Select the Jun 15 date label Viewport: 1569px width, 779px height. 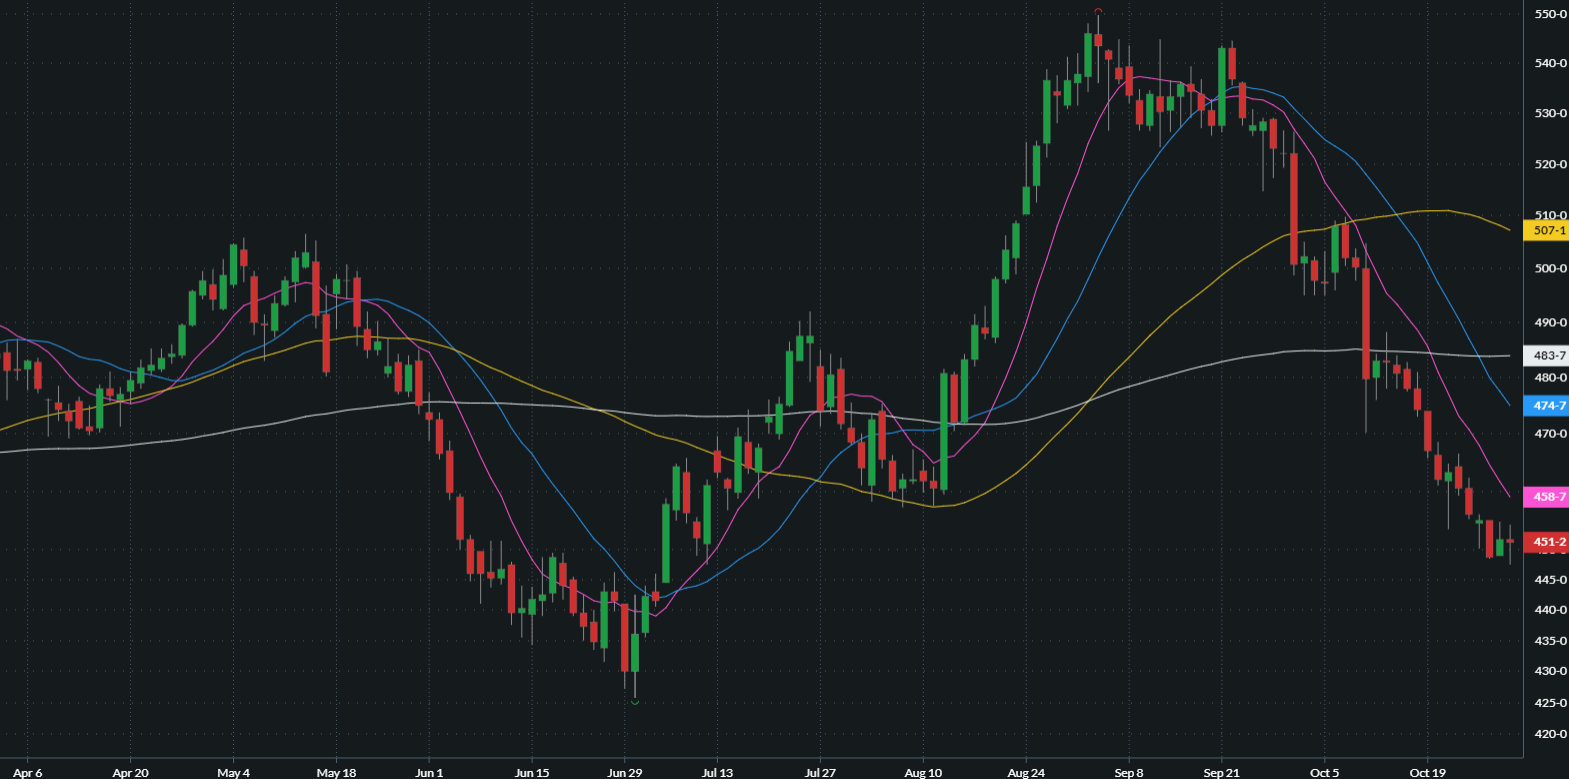[531, 772]
